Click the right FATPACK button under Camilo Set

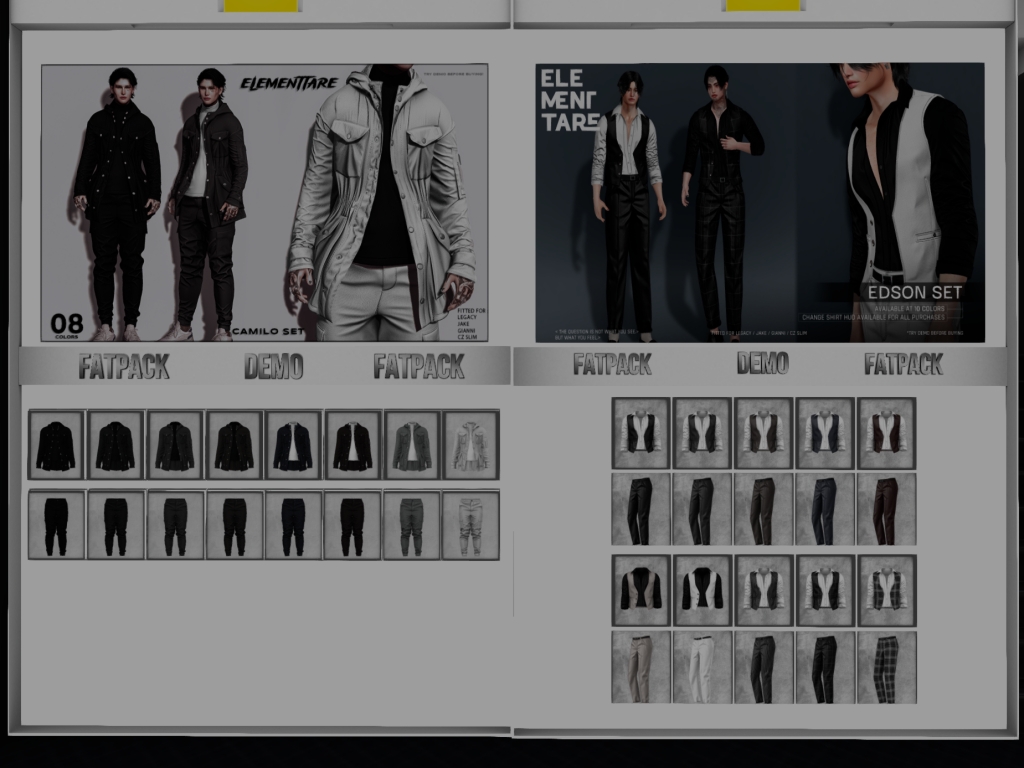419,367
